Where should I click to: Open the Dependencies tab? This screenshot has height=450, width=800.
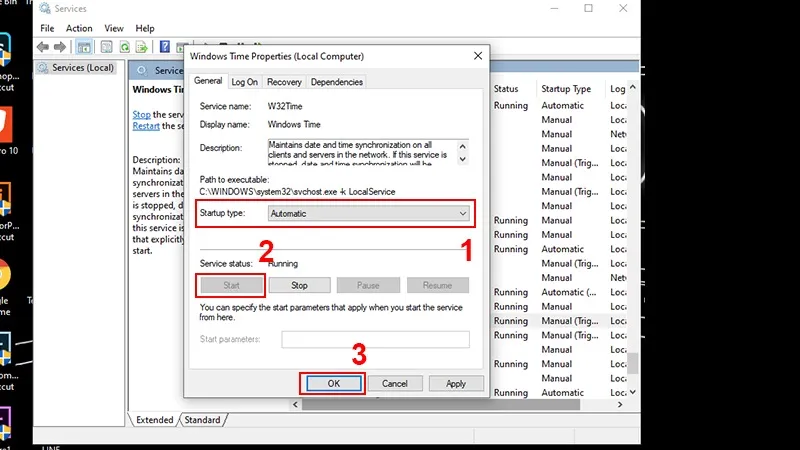coord(337,82)
